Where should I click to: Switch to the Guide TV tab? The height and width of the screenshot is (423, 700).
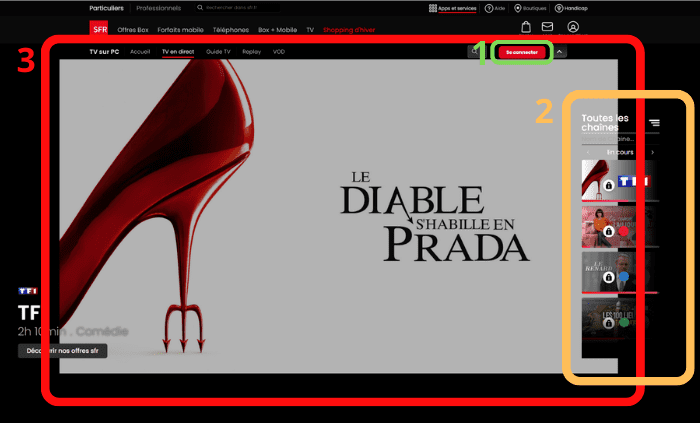[218, 52]
